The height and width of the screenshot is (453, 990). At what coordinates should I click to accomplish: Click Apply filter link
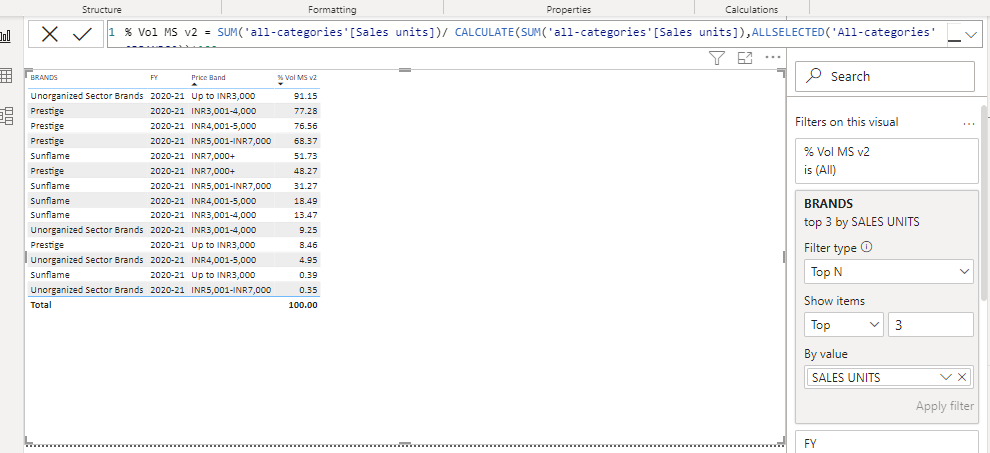coord(945,406)
